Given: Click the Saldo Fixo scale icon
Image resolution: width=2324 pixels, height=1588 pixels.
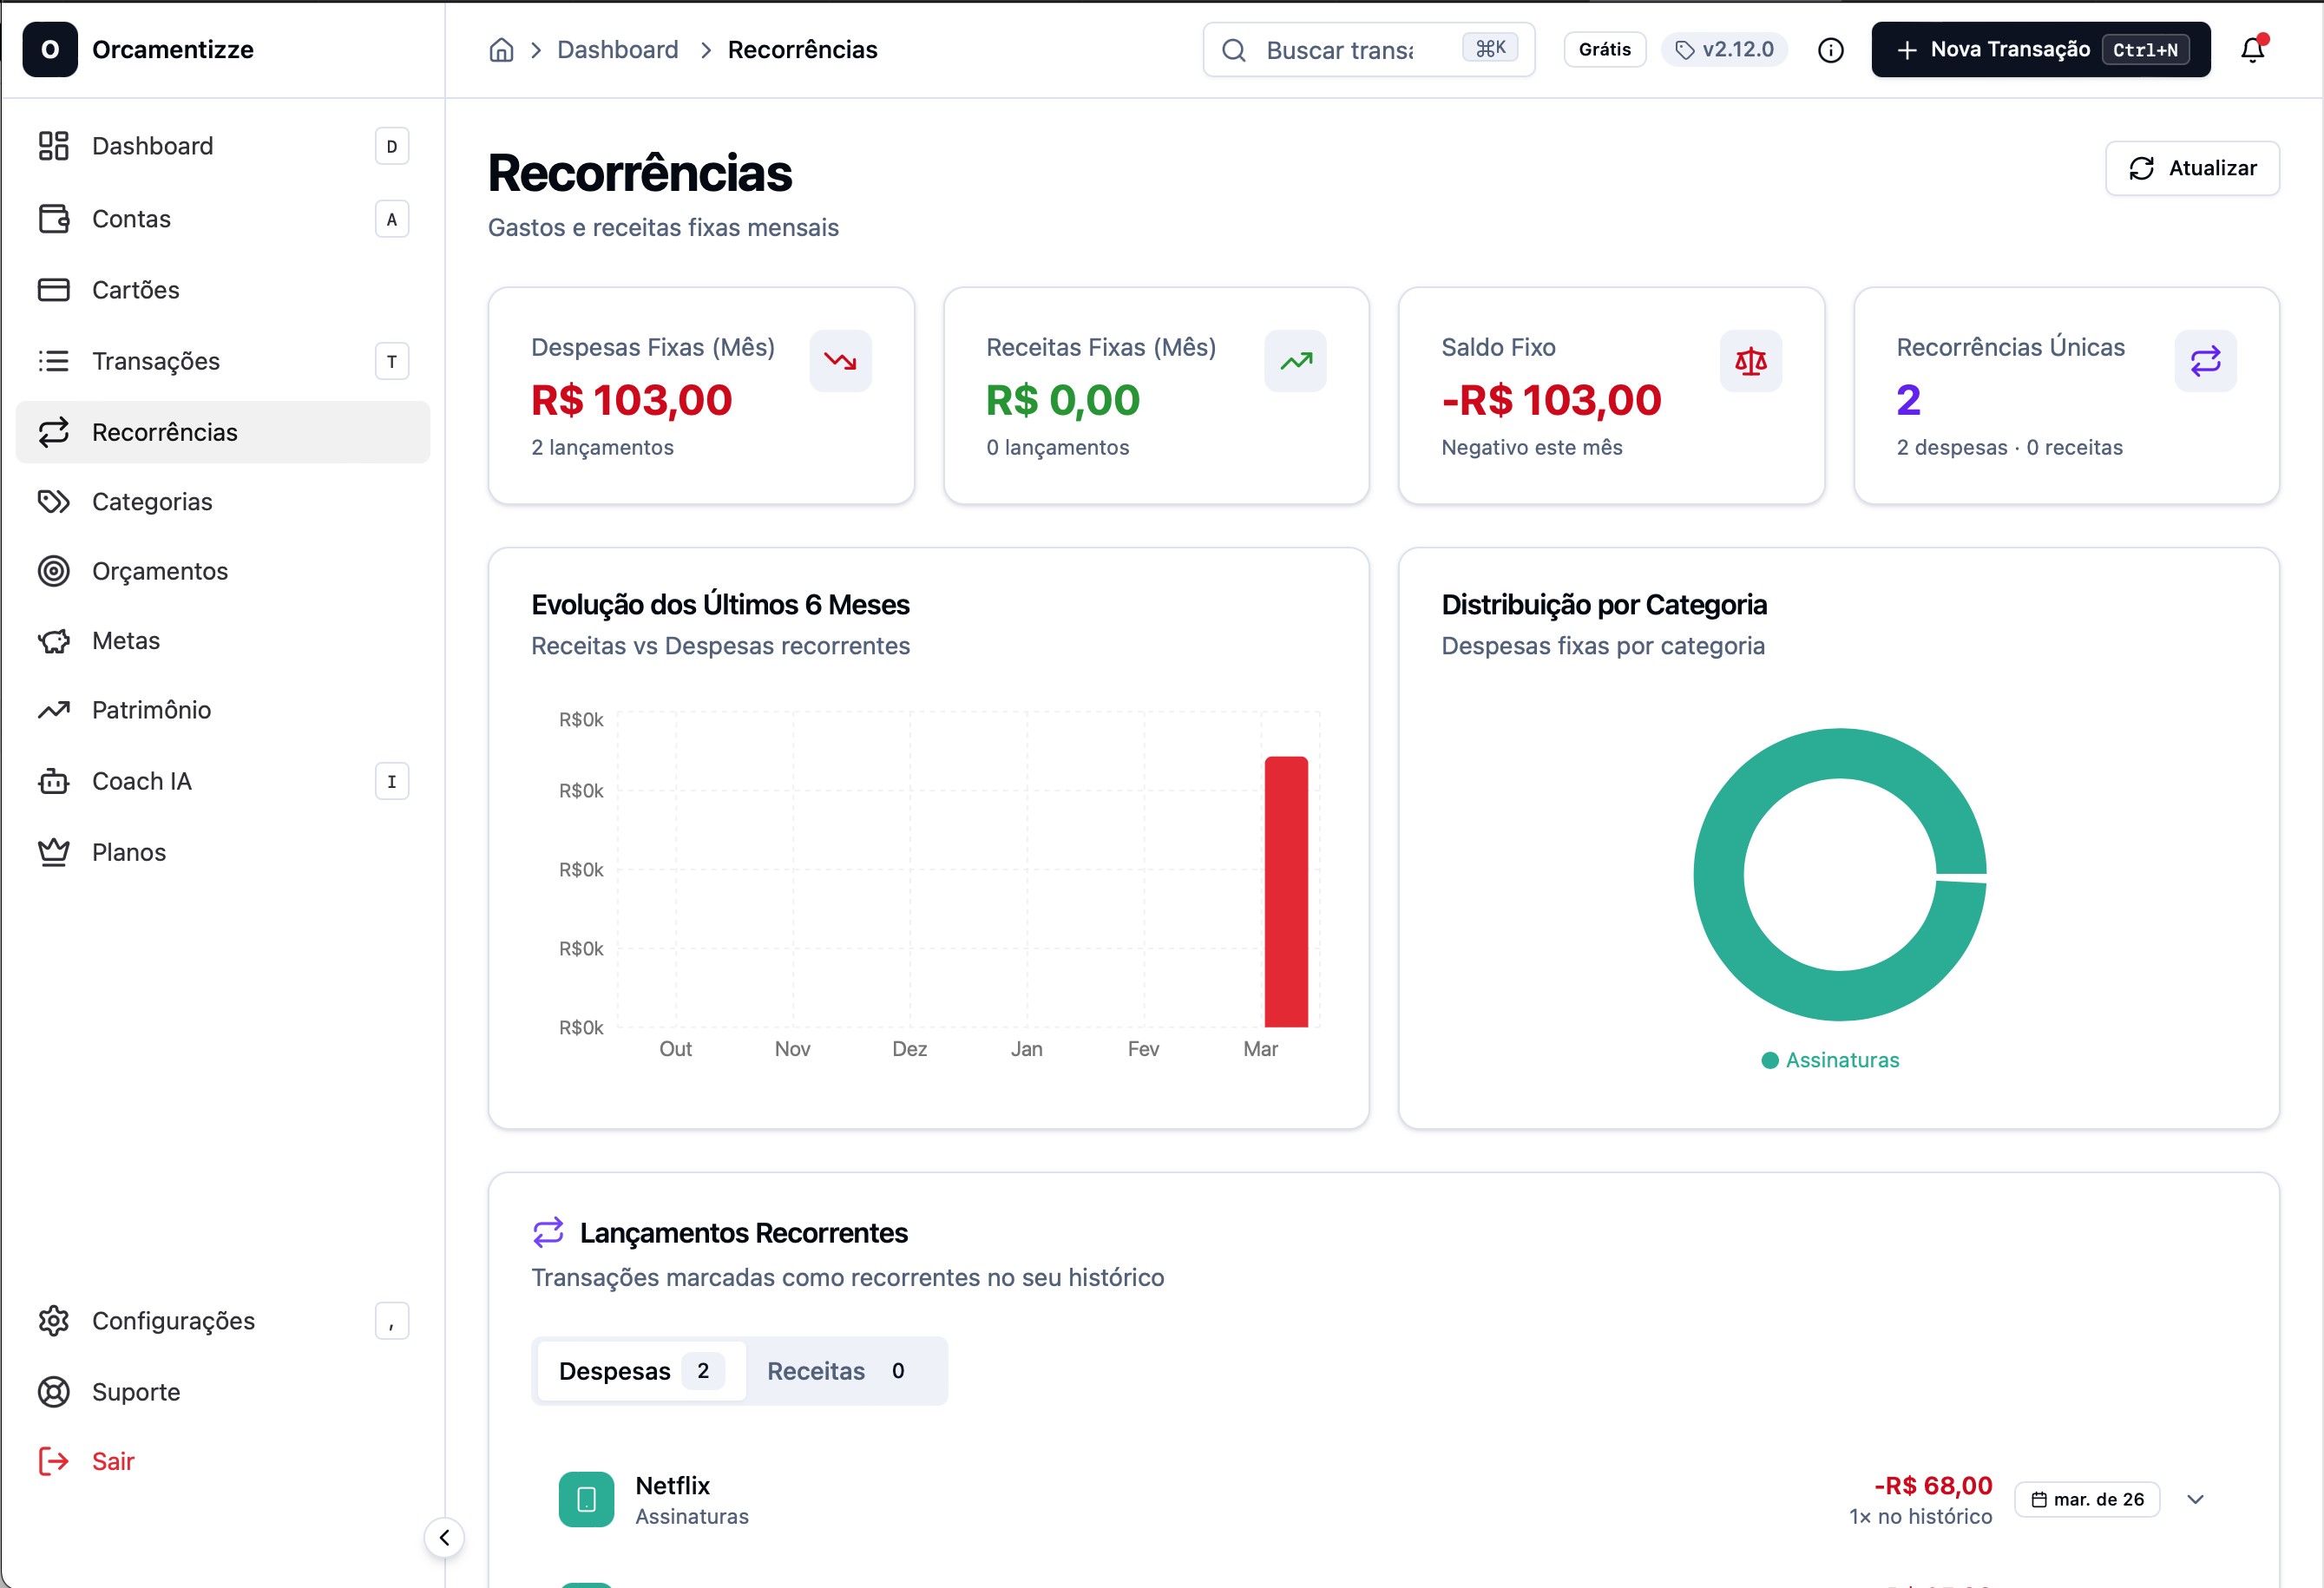Looking at the screenshot, I should click(x=1750, y=361).
